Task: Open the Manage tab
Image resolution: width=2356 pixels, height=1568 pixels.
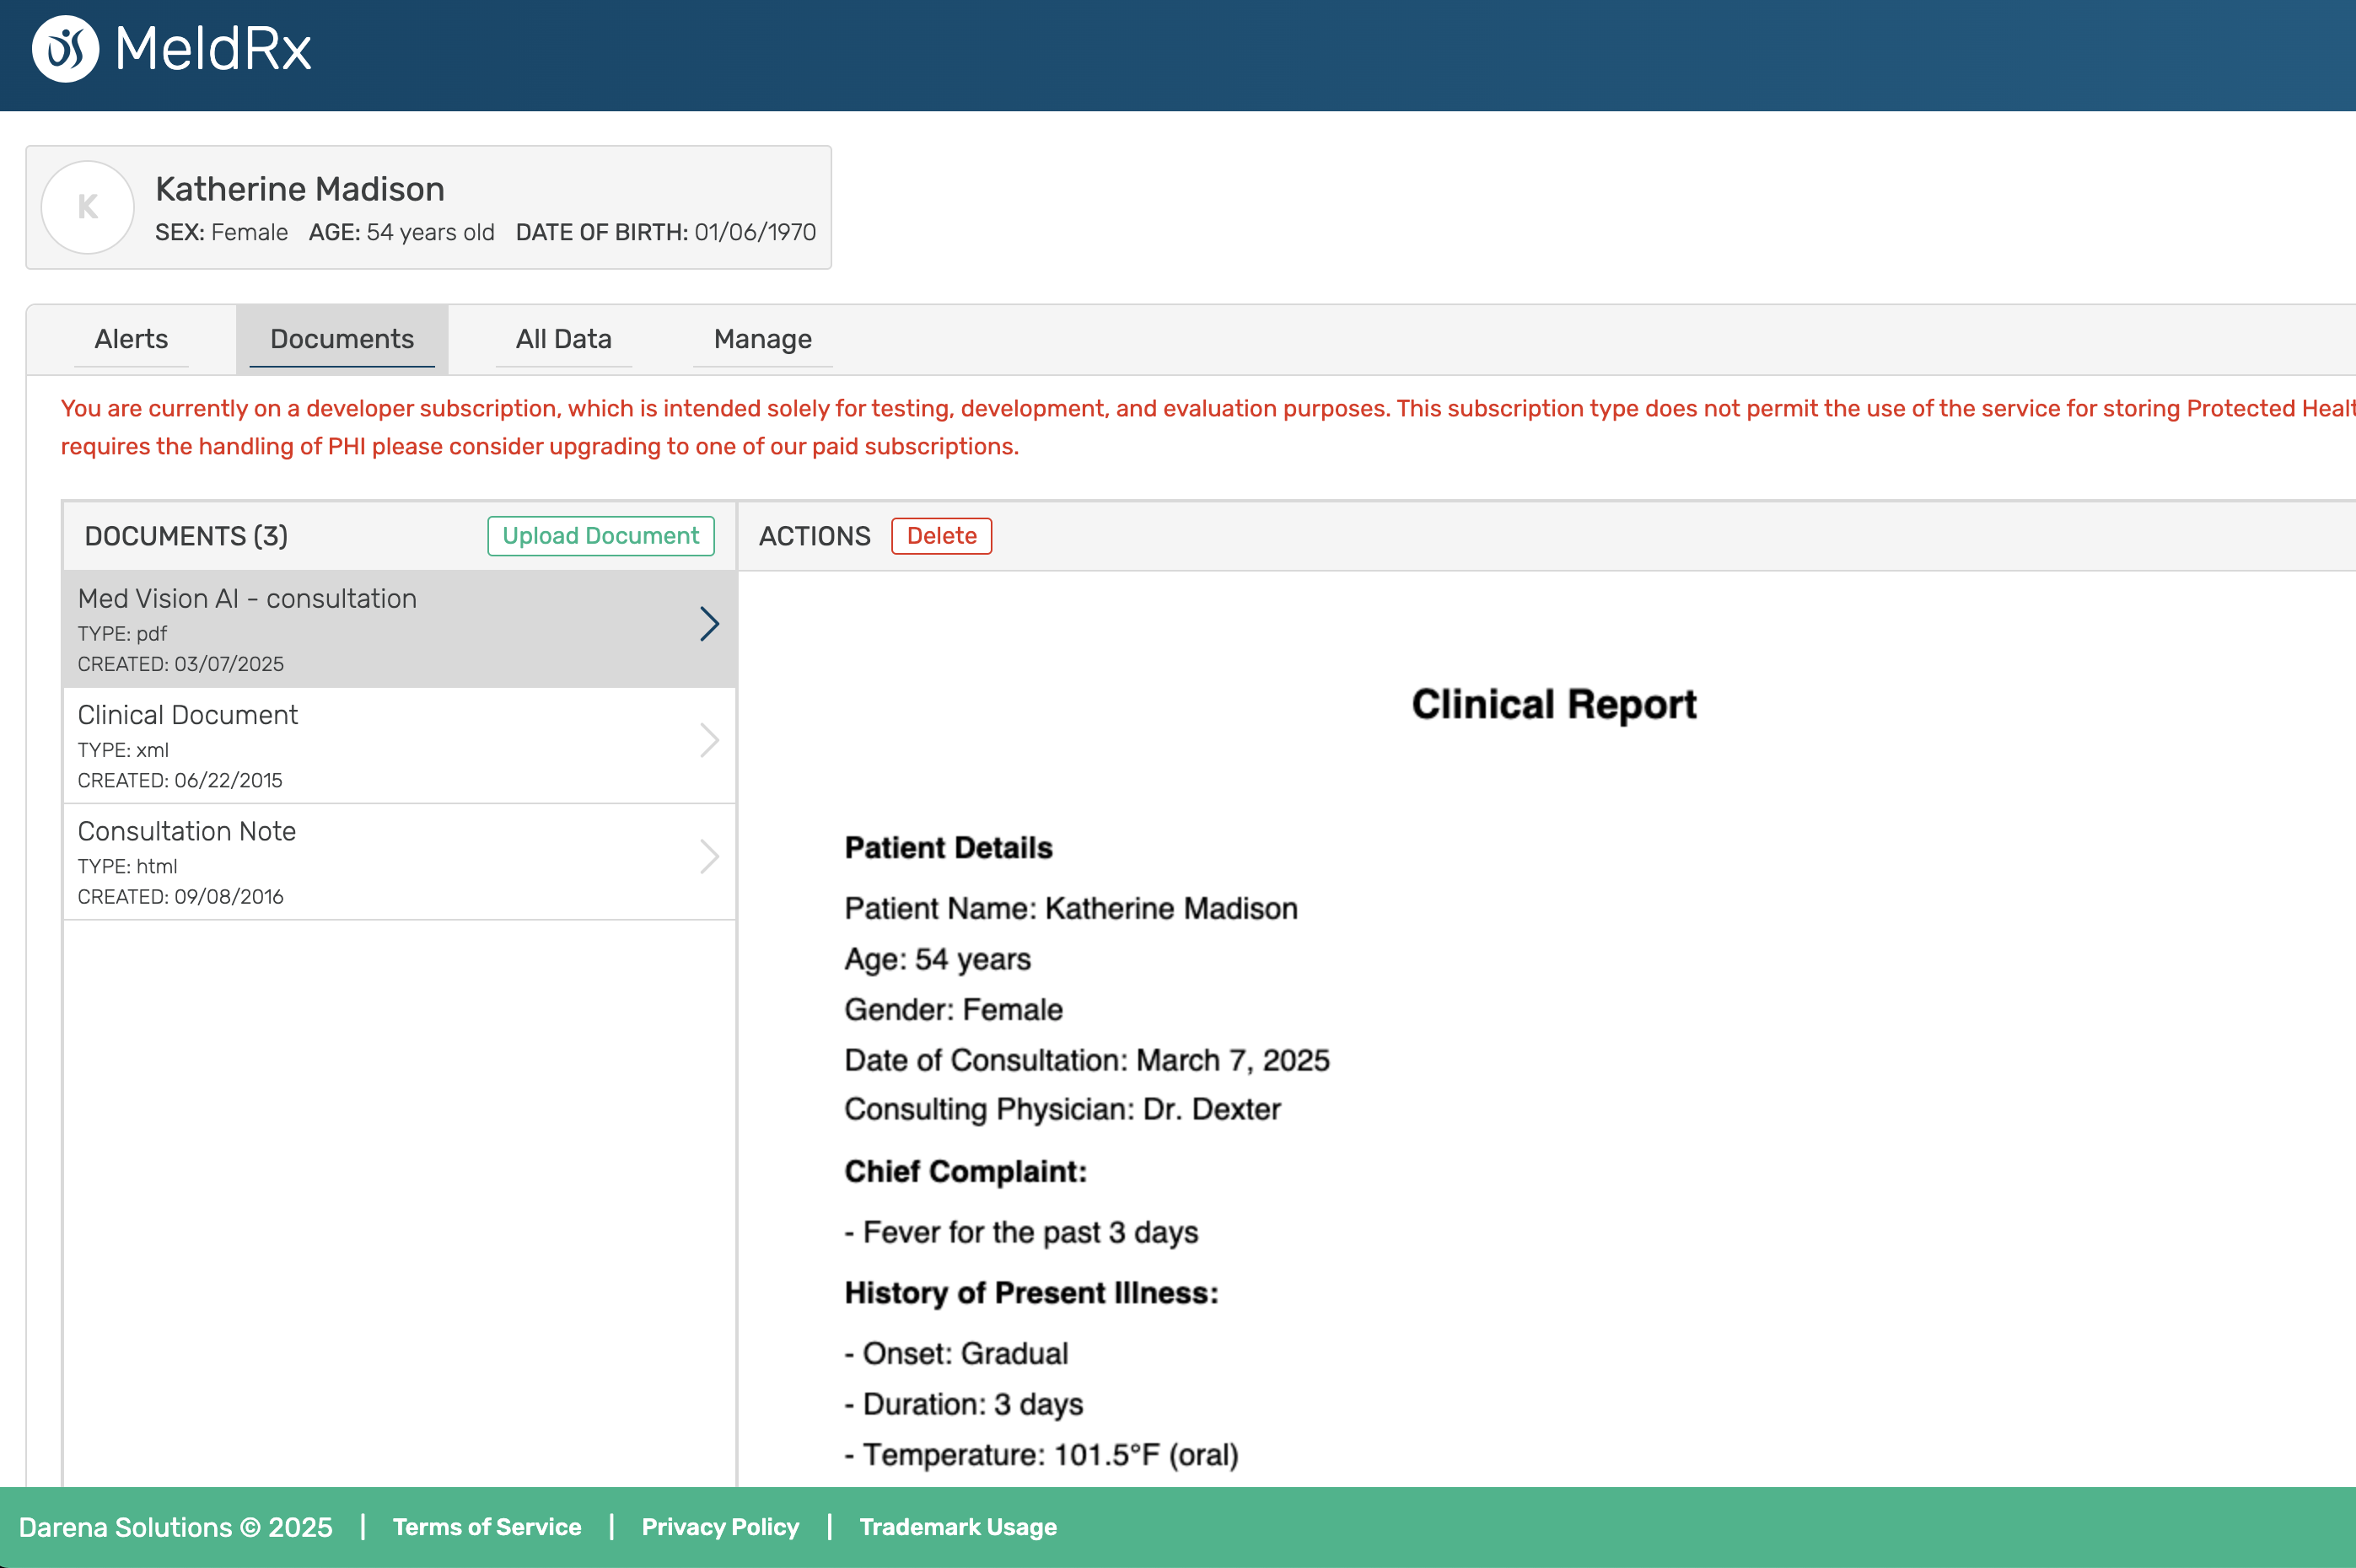Action: click(x=762, y=339)
